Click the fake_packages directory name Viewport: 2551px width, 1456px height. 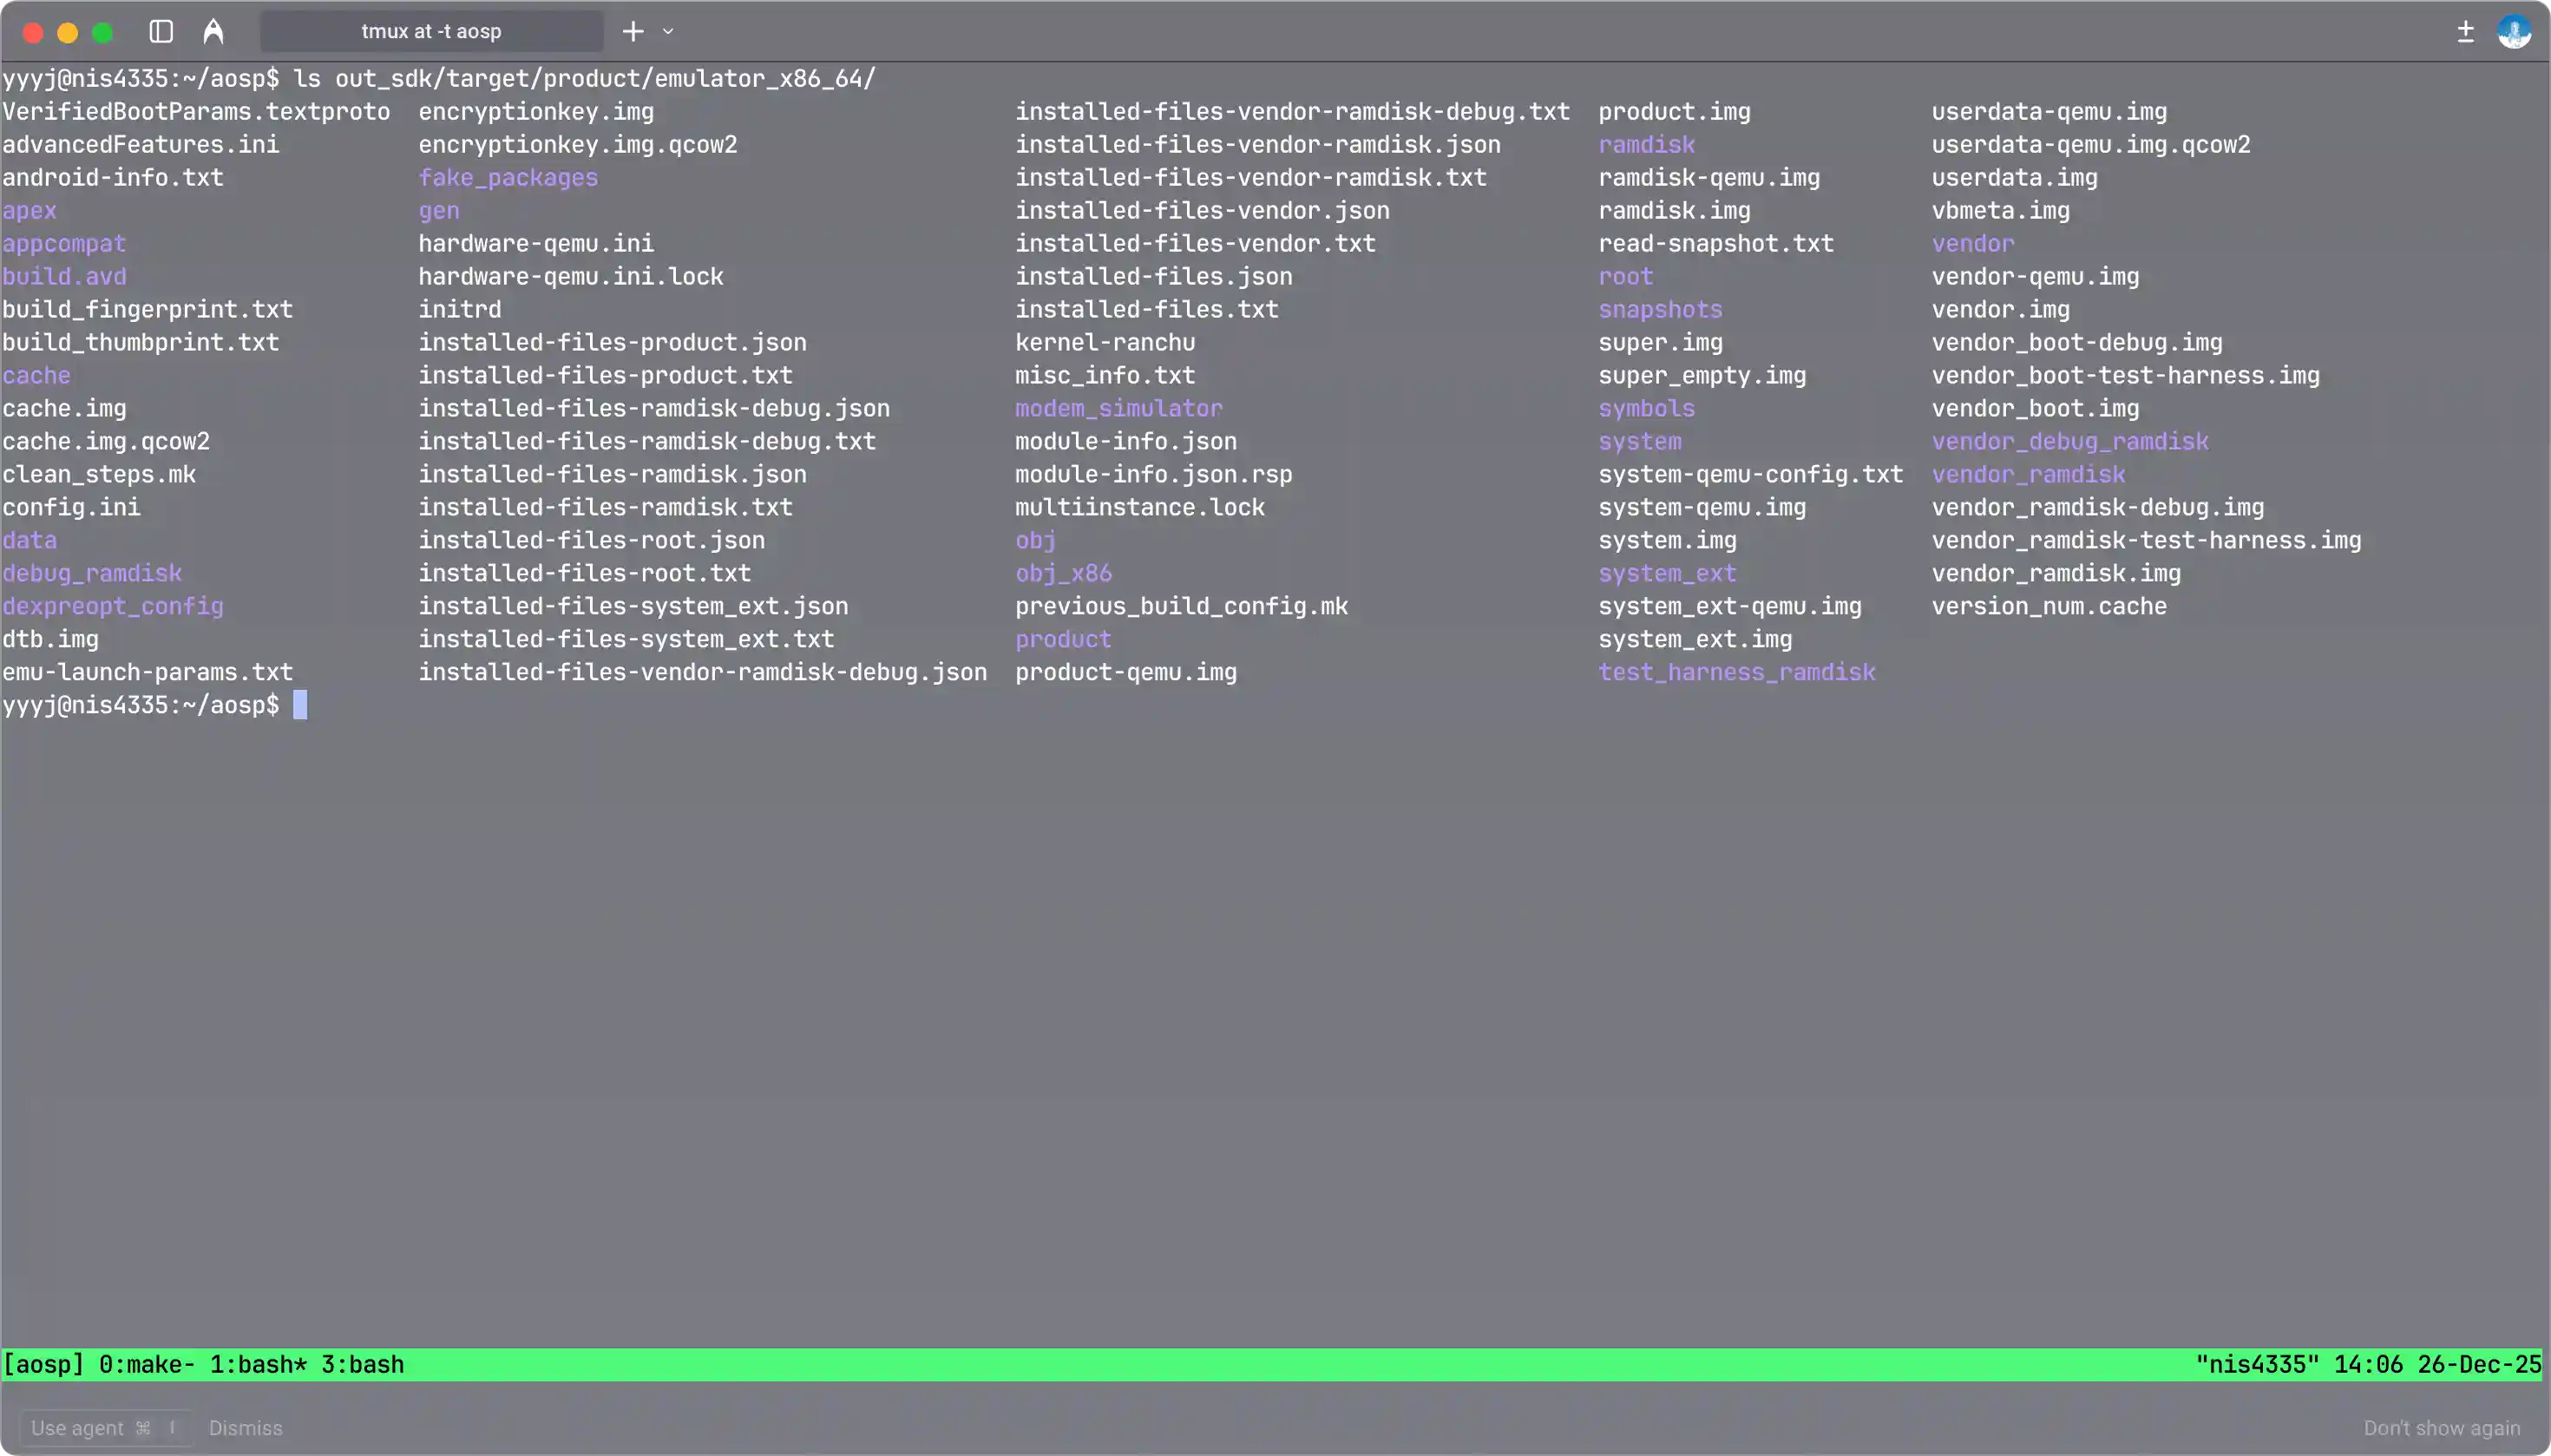pyautogui.click(x=508, y=177)
